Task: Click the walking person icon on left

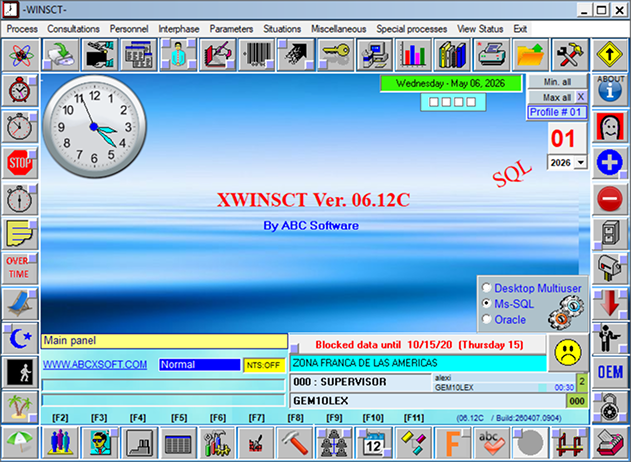Action: click(20, 372)
